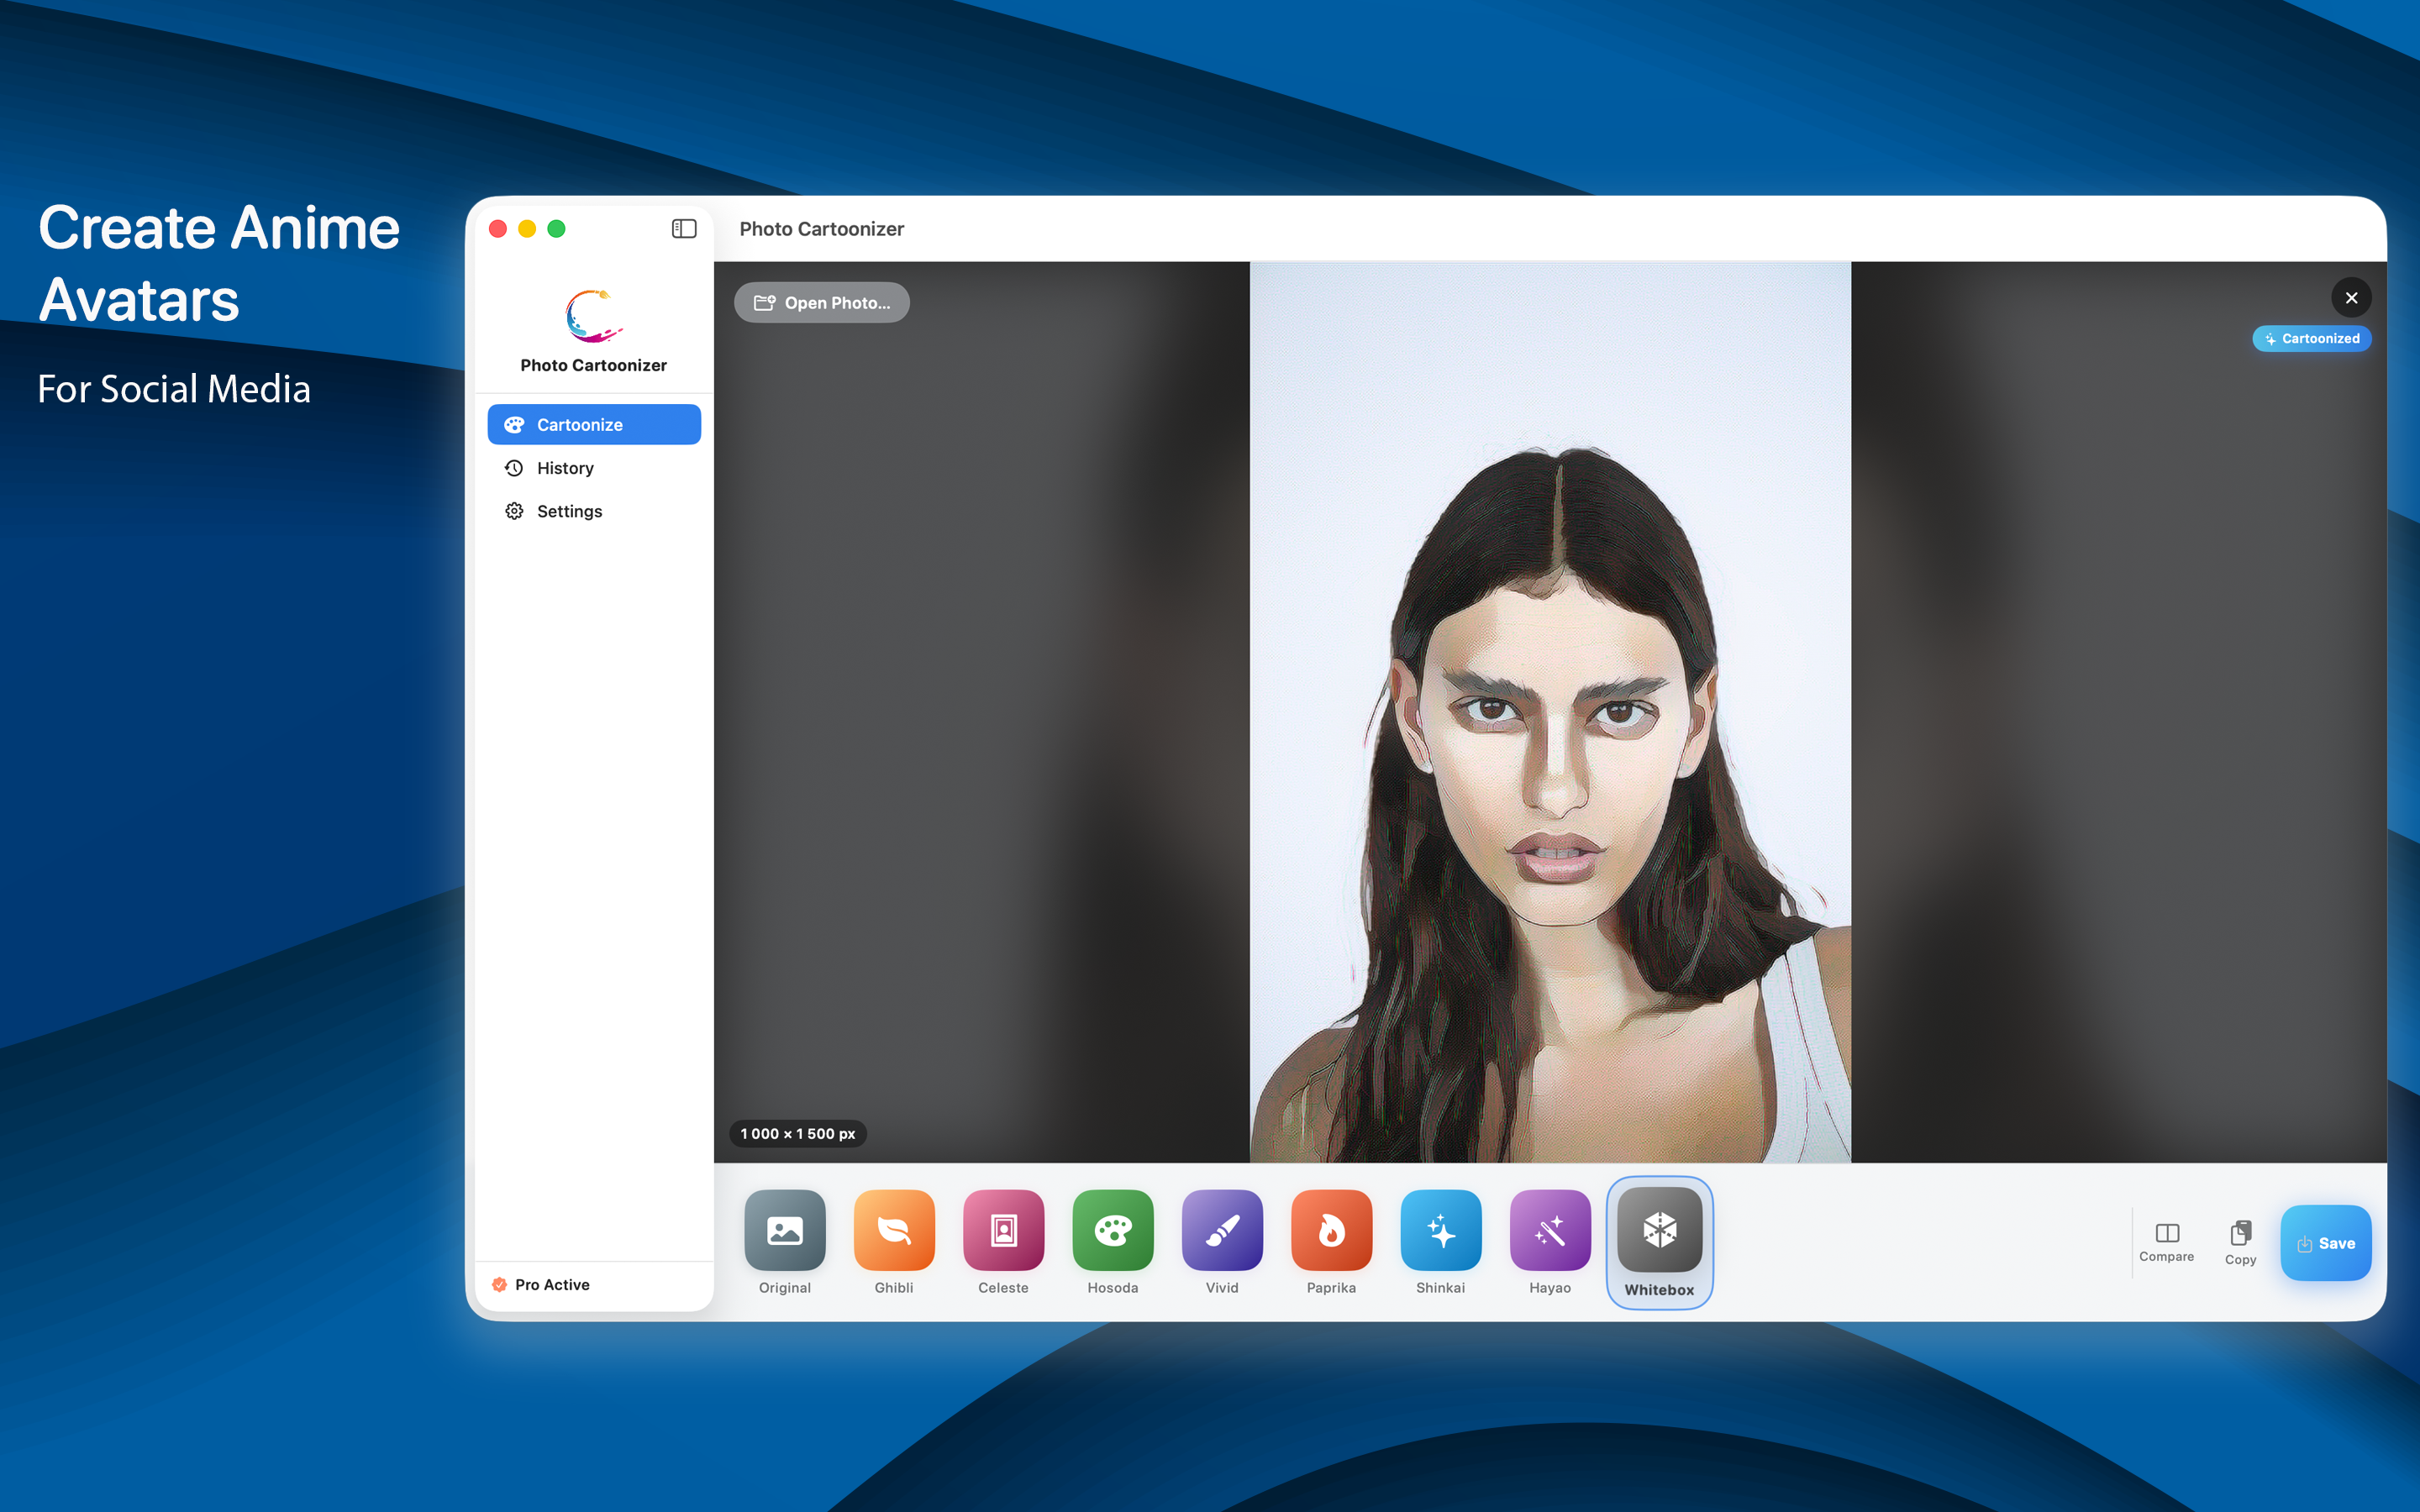Click the yellow minimize window button
2420x1512 pixels.
click(527, 229)
